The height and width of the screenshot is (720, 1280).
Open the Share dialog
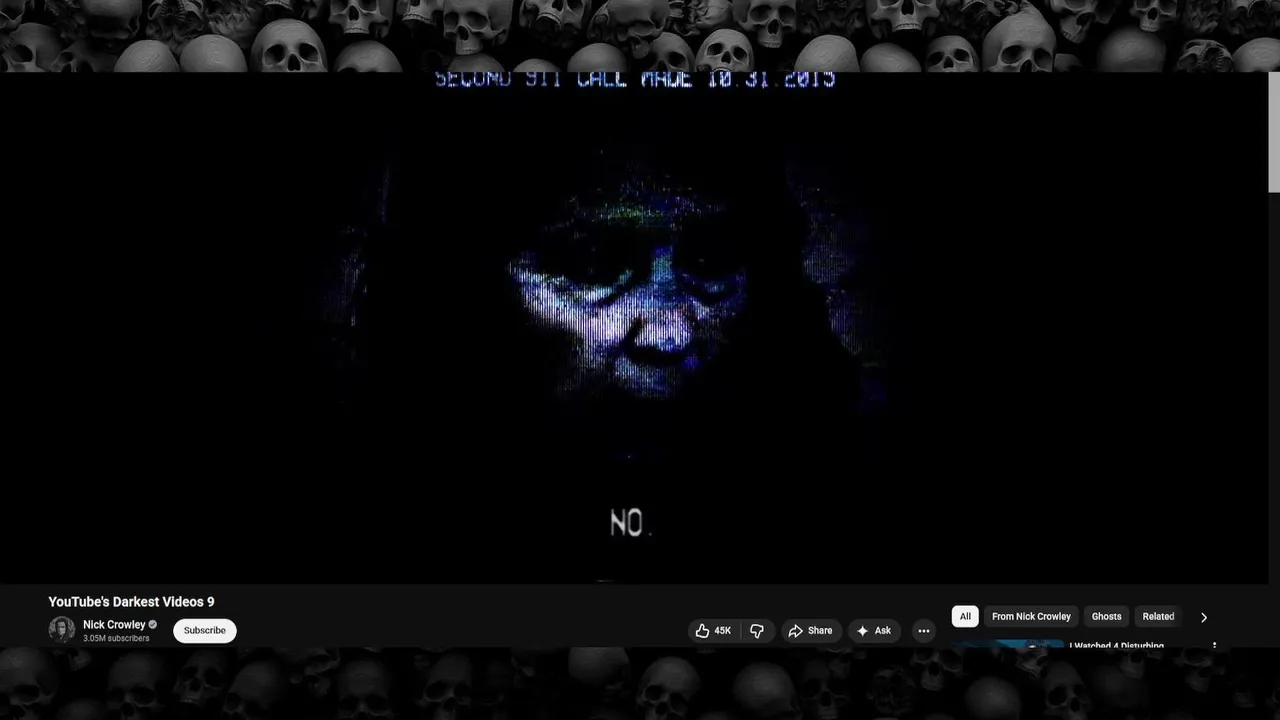(x=810, y=631)
